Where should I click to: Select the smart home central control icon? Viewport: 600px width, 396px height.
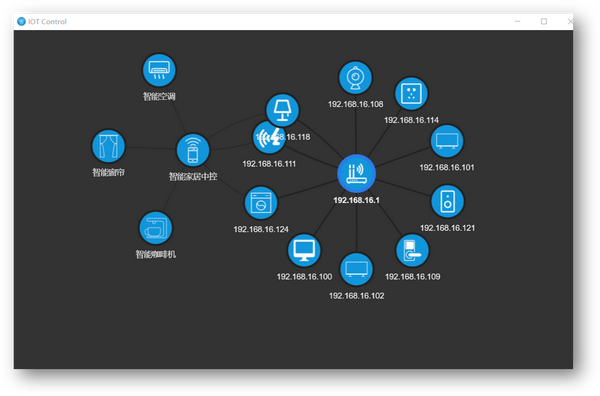click(x=193, y=150)
